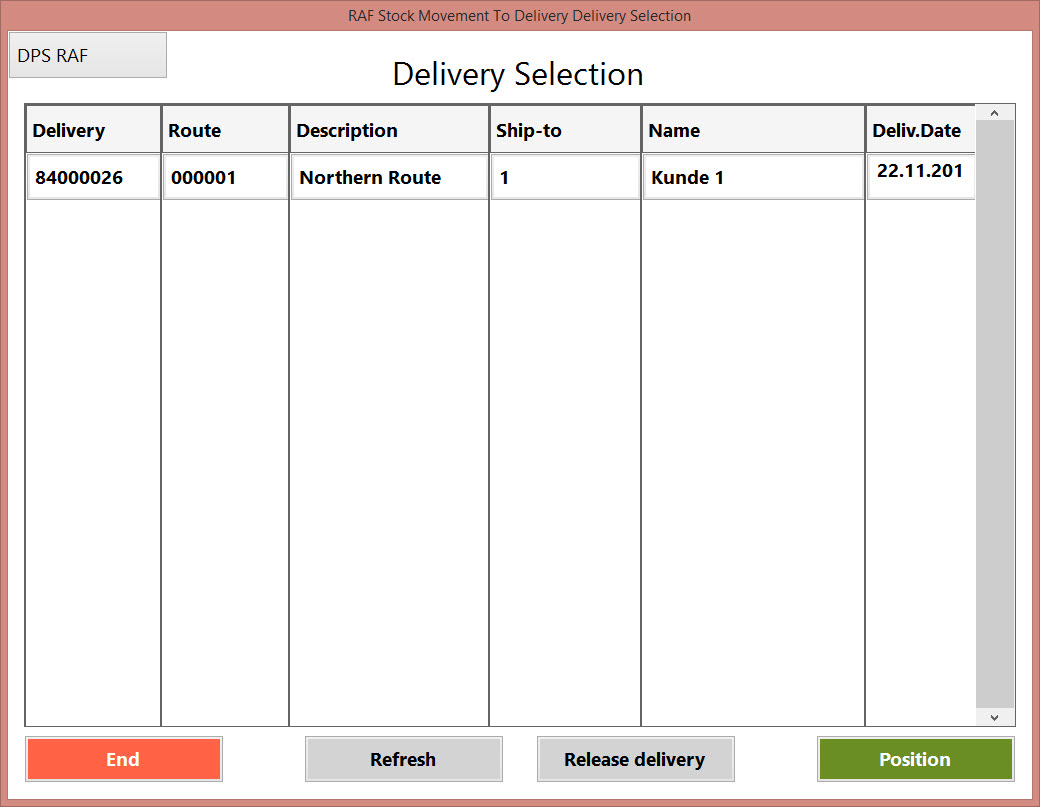The width and height of the screenshot is (1040, 807).
Task: Click the Delivery column header
Action: (93, 130)
